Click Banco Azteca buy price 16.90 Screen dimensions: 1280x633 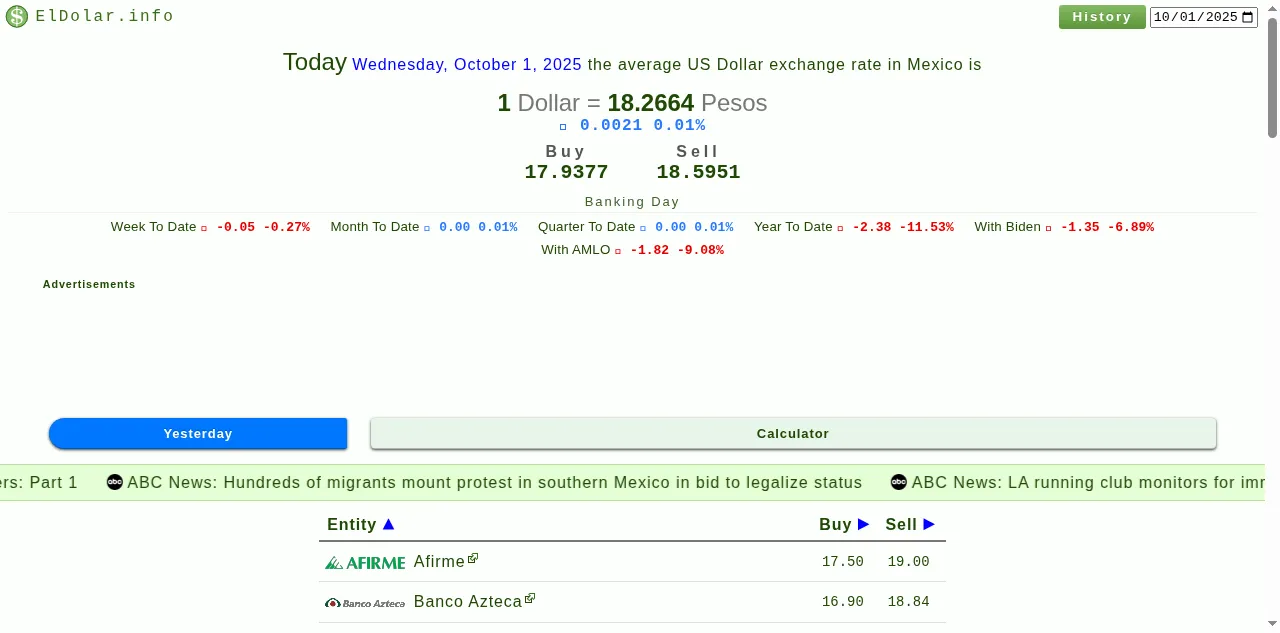tap(843, 602)
